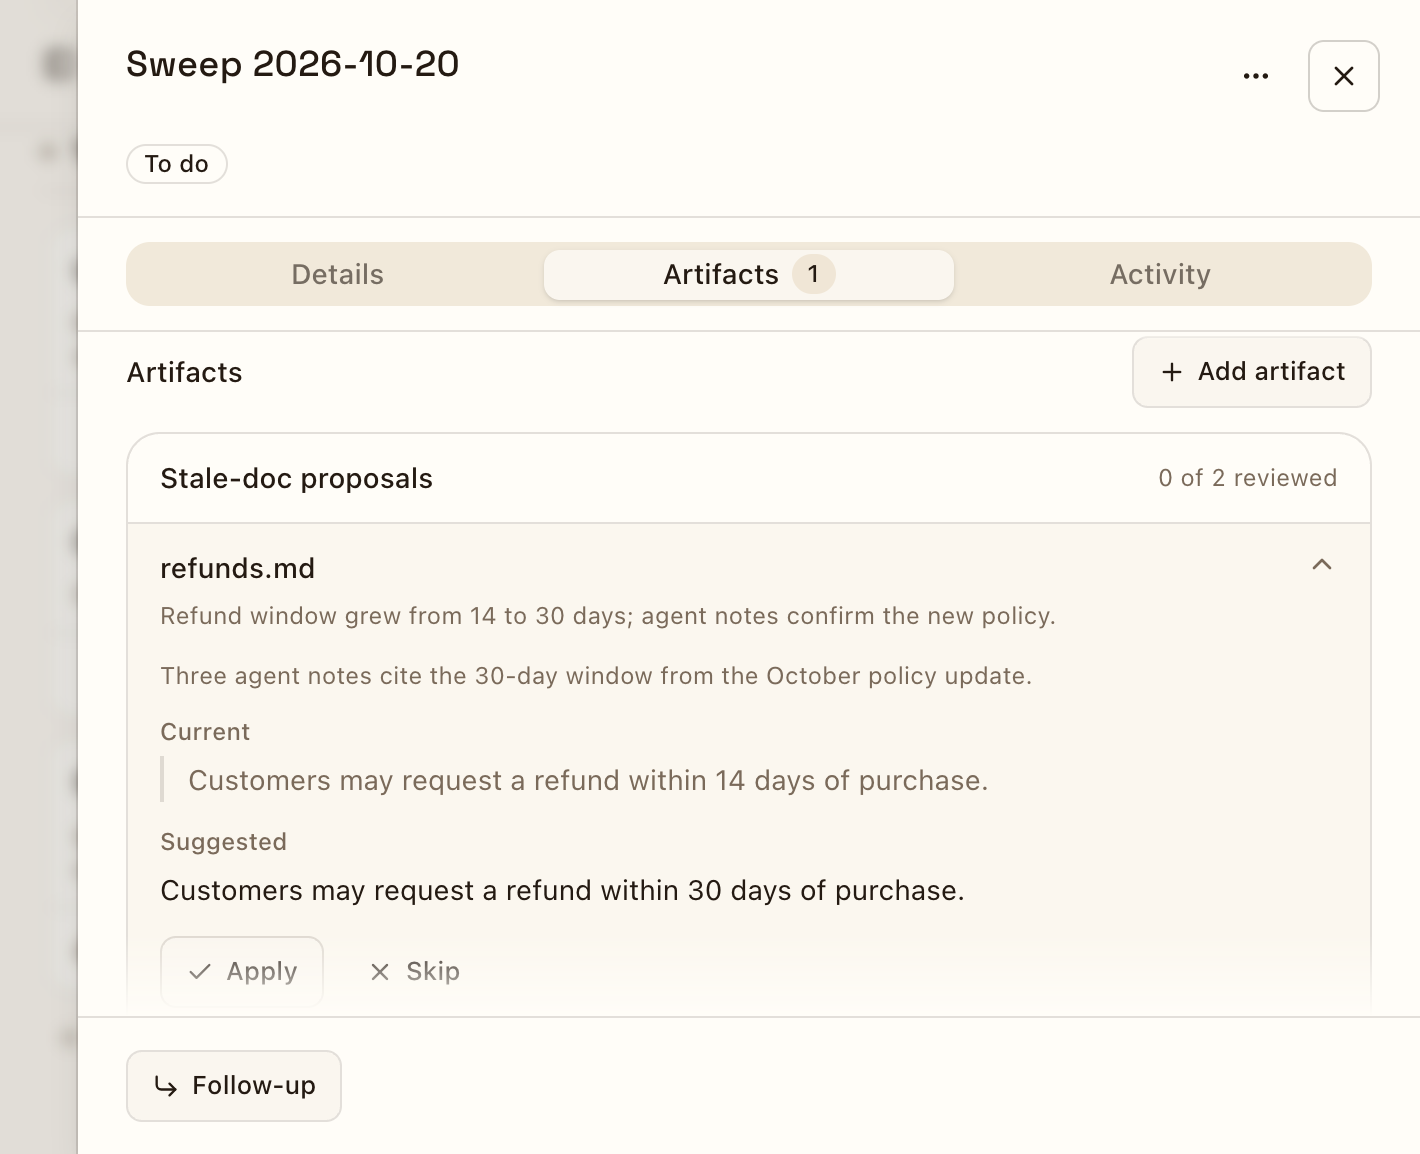Click the 0 of 2 reviewed counter
The image size is (1420, 1154).
click(1248, 478)
